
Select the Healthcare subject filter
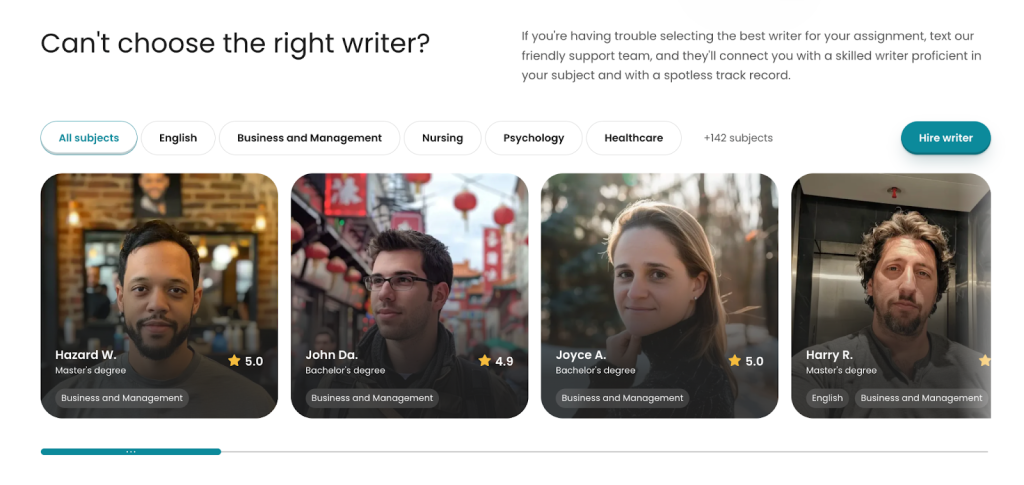click(633, 138)
